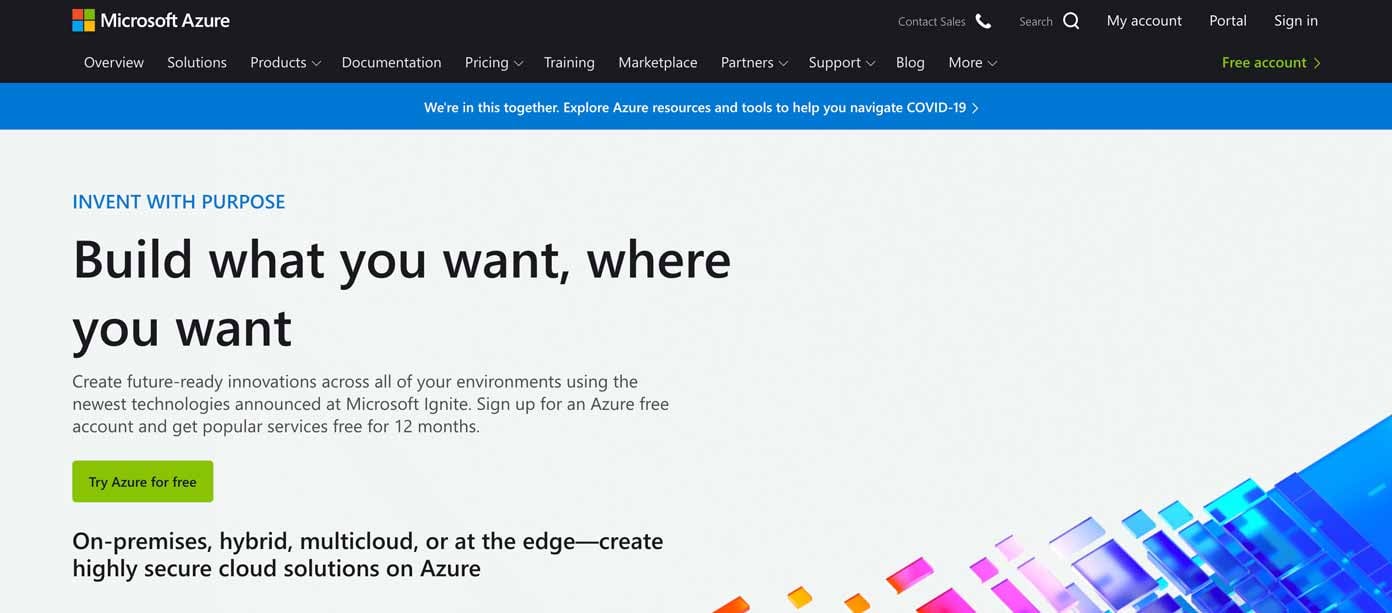Go to My account
The width and height of the screenshot is (1392, 613).
tap(1143, 20)
